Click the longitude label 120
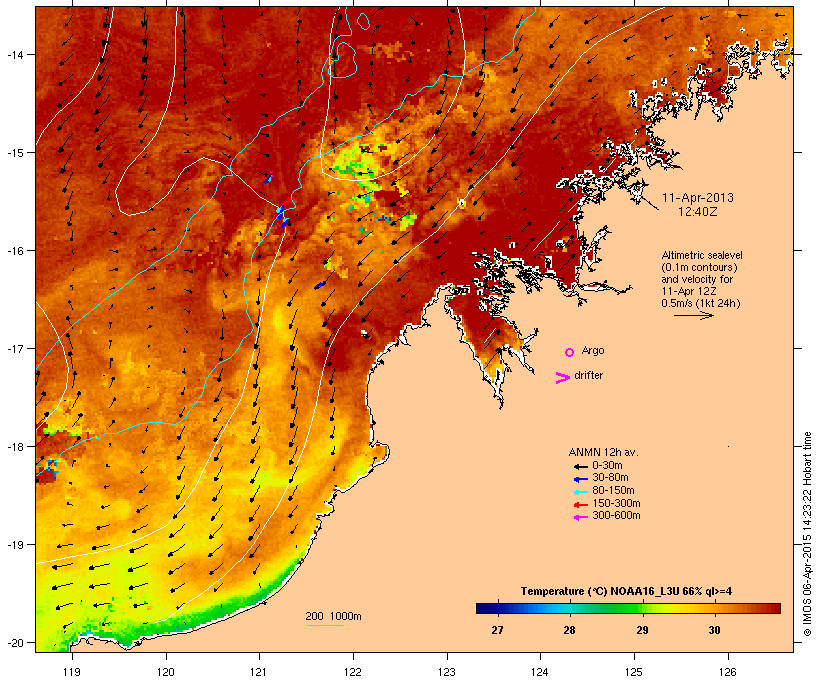 coord(166,672)
